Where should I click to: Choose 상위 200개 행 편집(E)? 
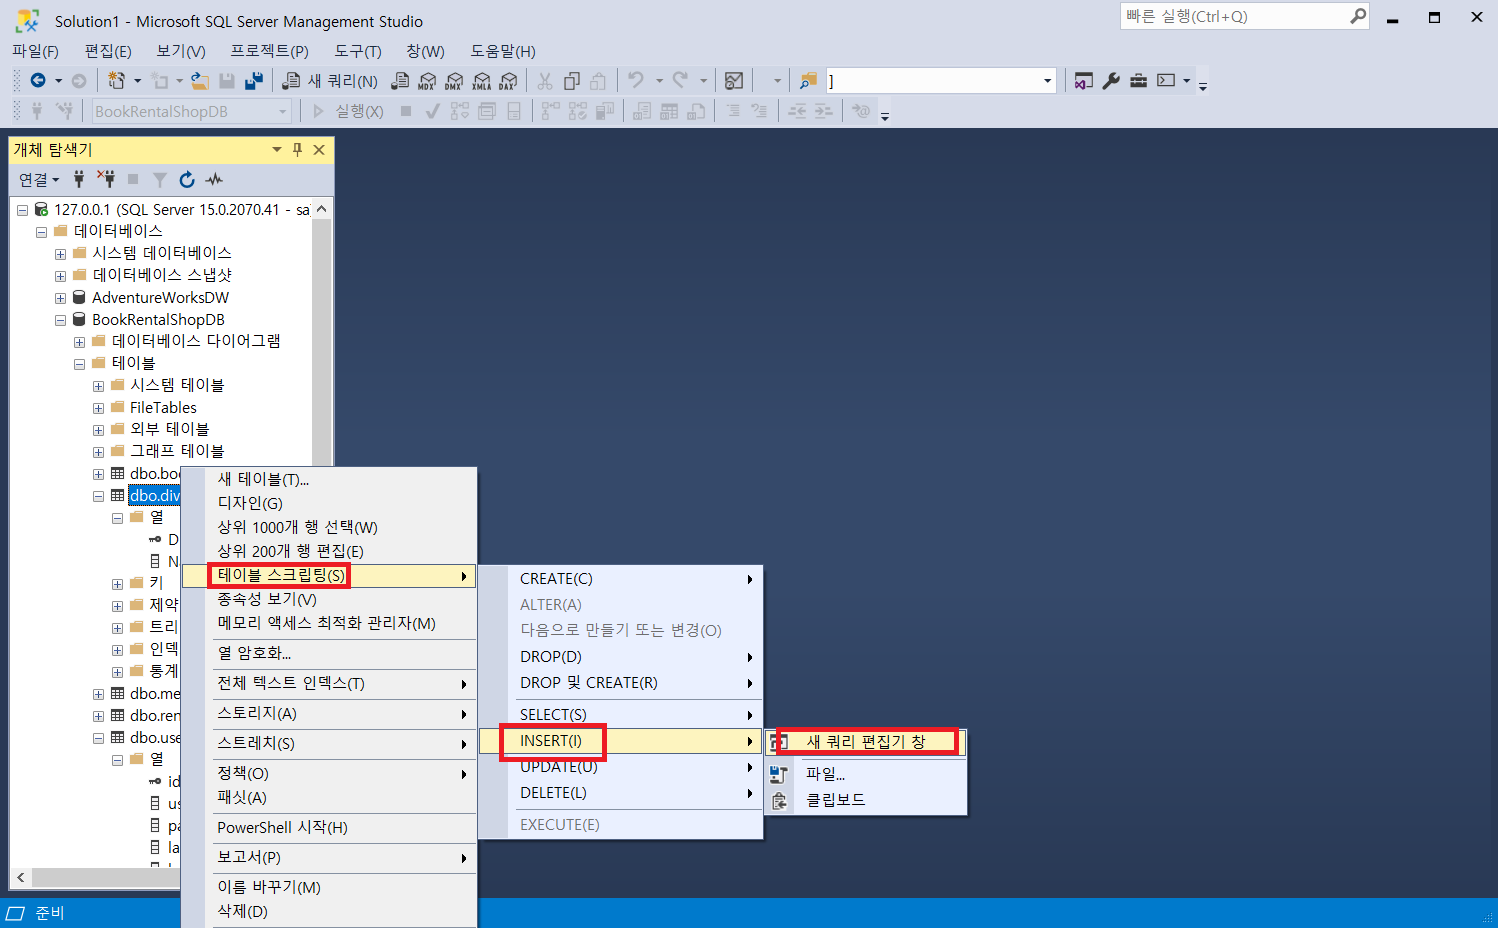329,551
